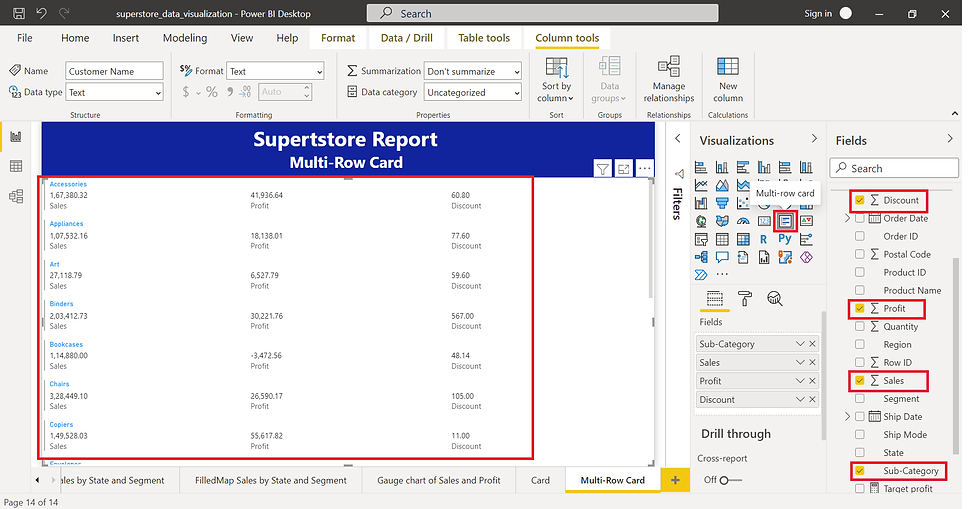Viewport: 980px width, 509px height.
Task: Select the Multi-row card visual
Action: 785,221
